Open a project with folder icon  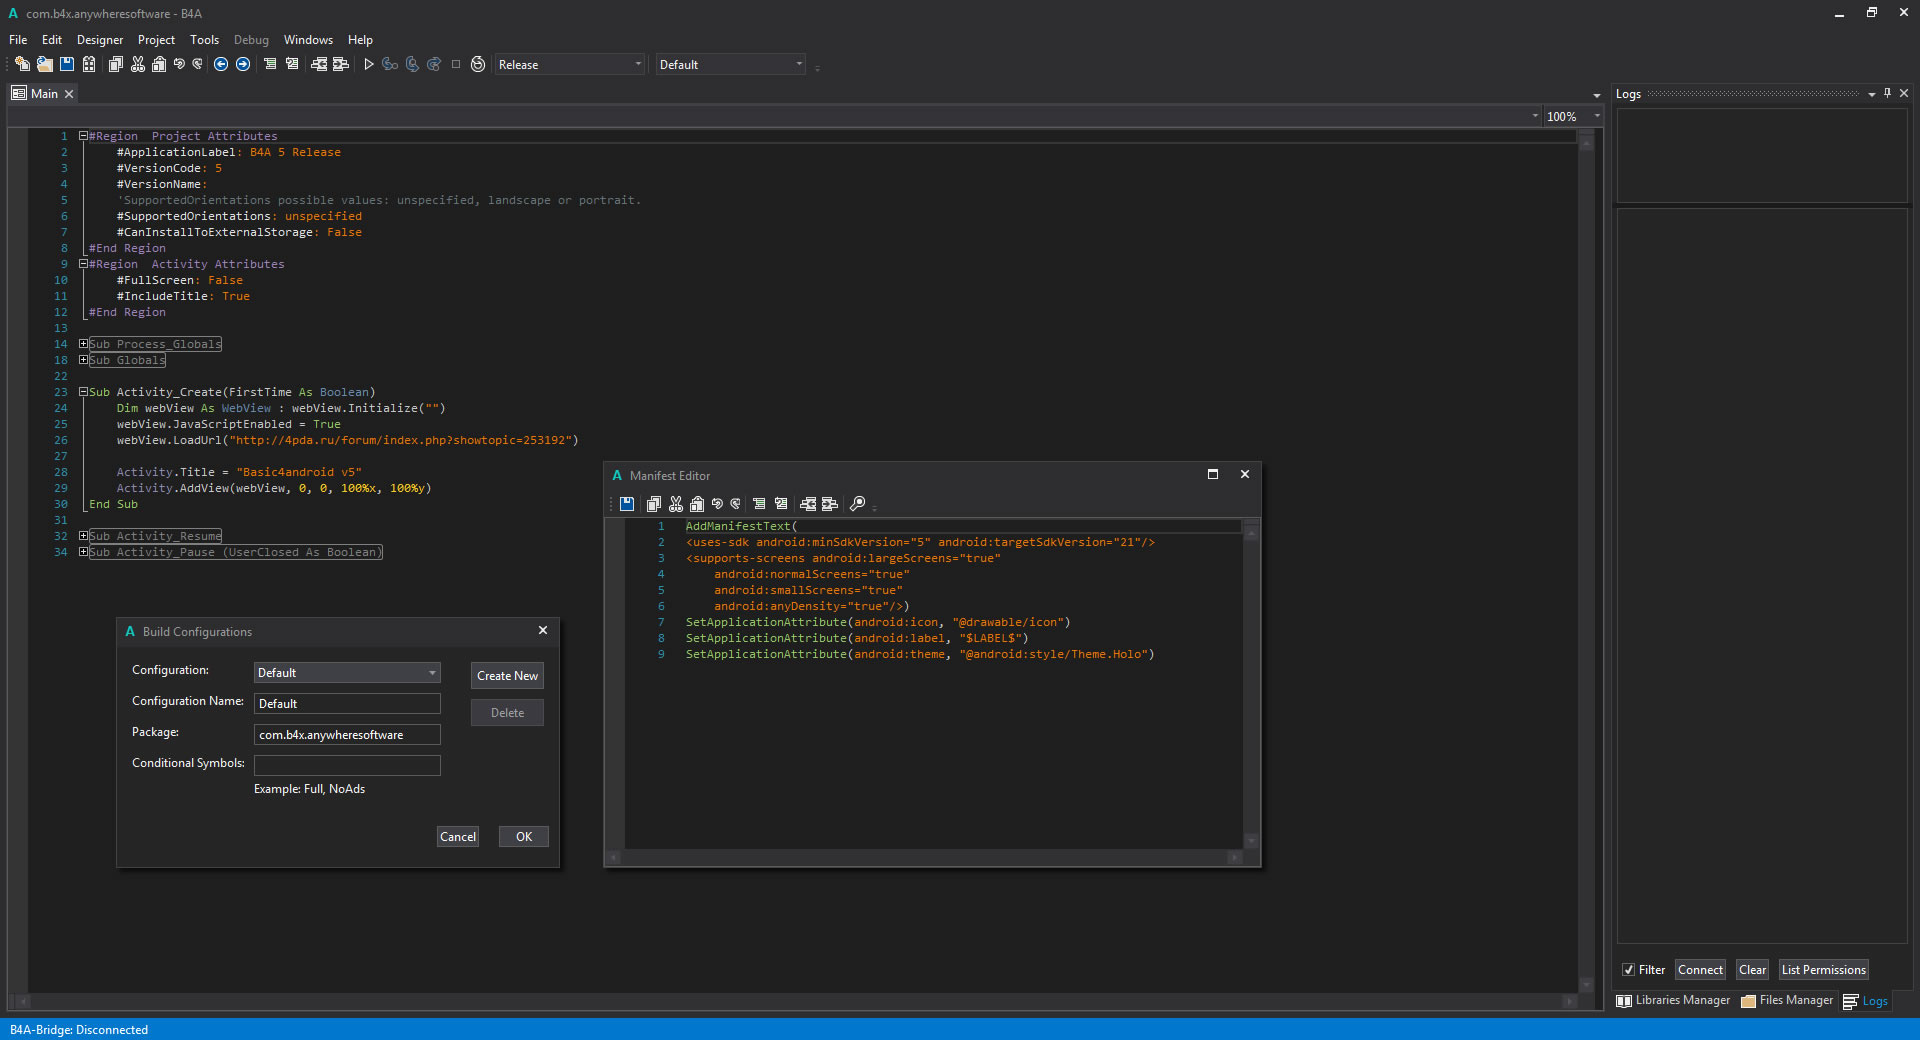pyautogui.click(x=44, y=64)
